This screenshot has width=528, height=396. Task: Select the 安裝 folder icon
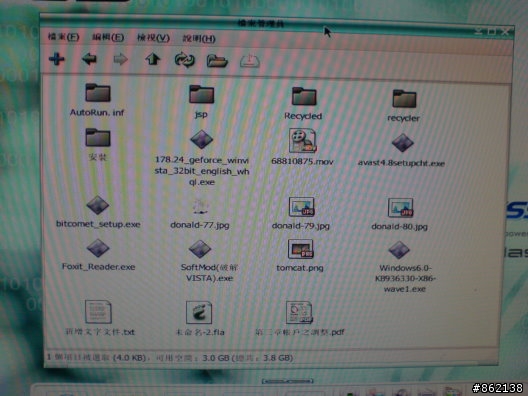(x=98, y=137)
